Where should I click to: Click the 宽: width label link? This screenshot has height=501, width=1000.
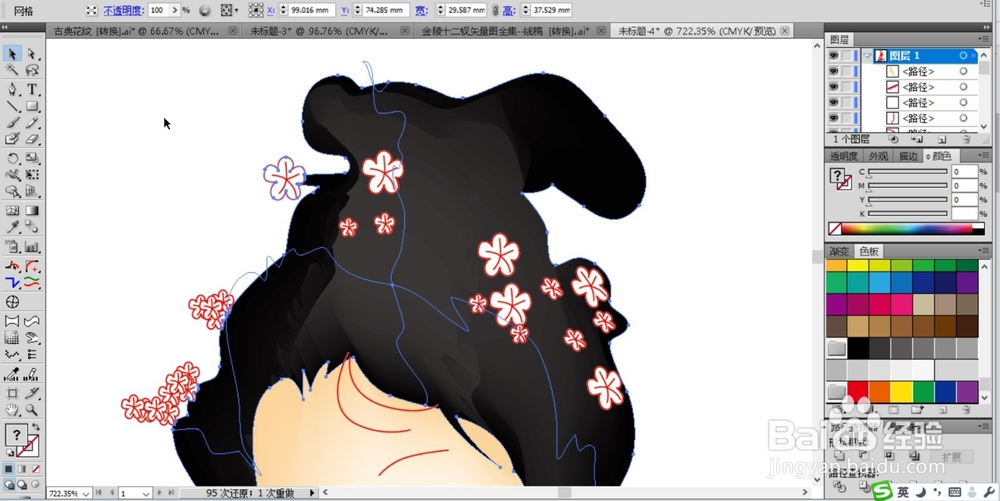pyautogui.click(x=422, y=10)
